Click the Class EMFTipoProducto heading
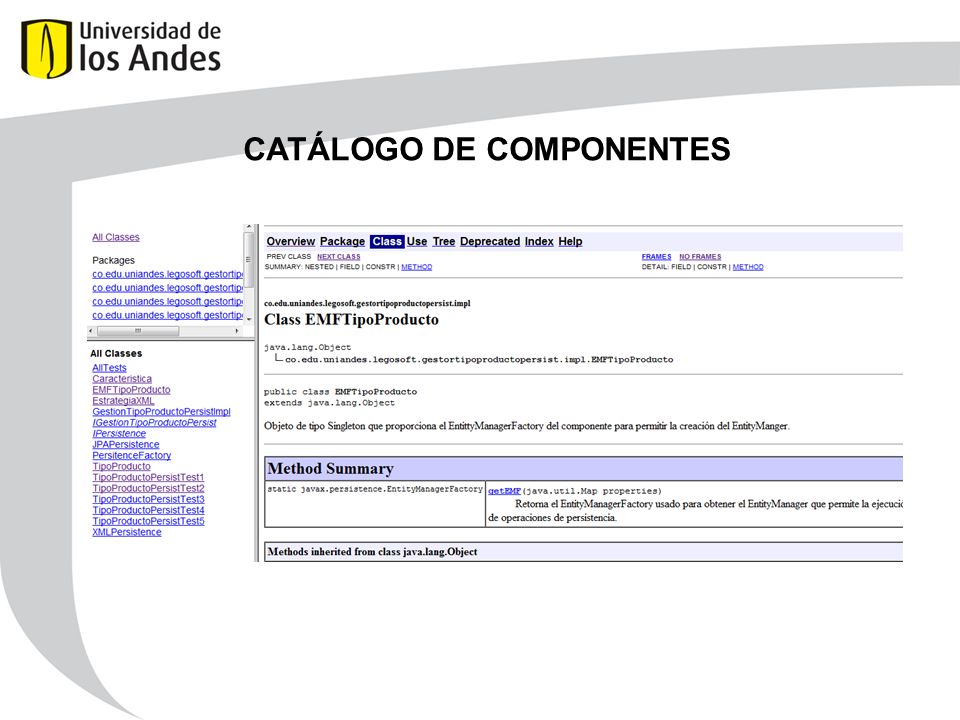Viewport: 960px width, 720px height. coord(351,320)
